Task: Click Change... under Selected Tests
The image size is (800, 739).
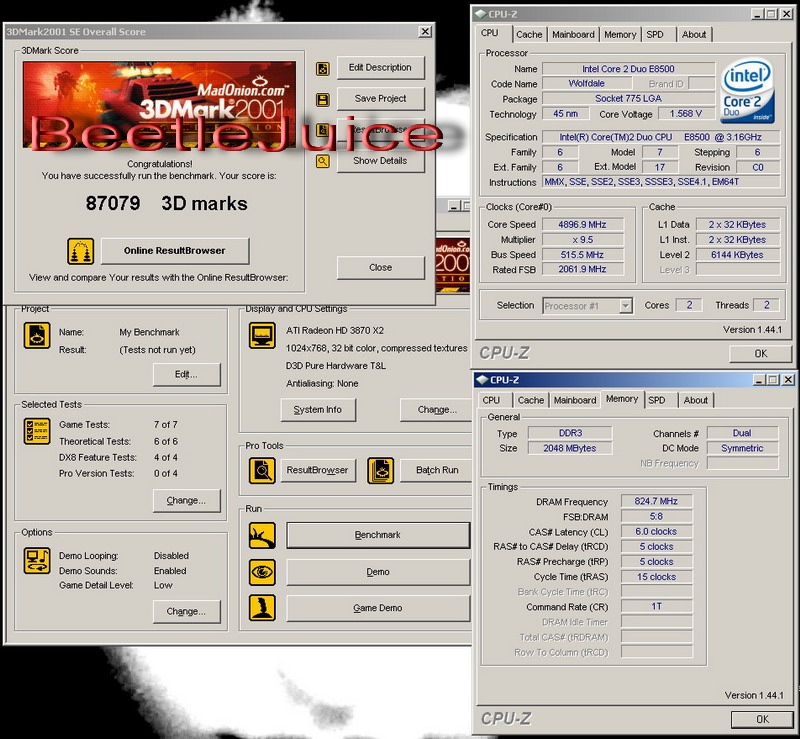Action: point(187,501)
